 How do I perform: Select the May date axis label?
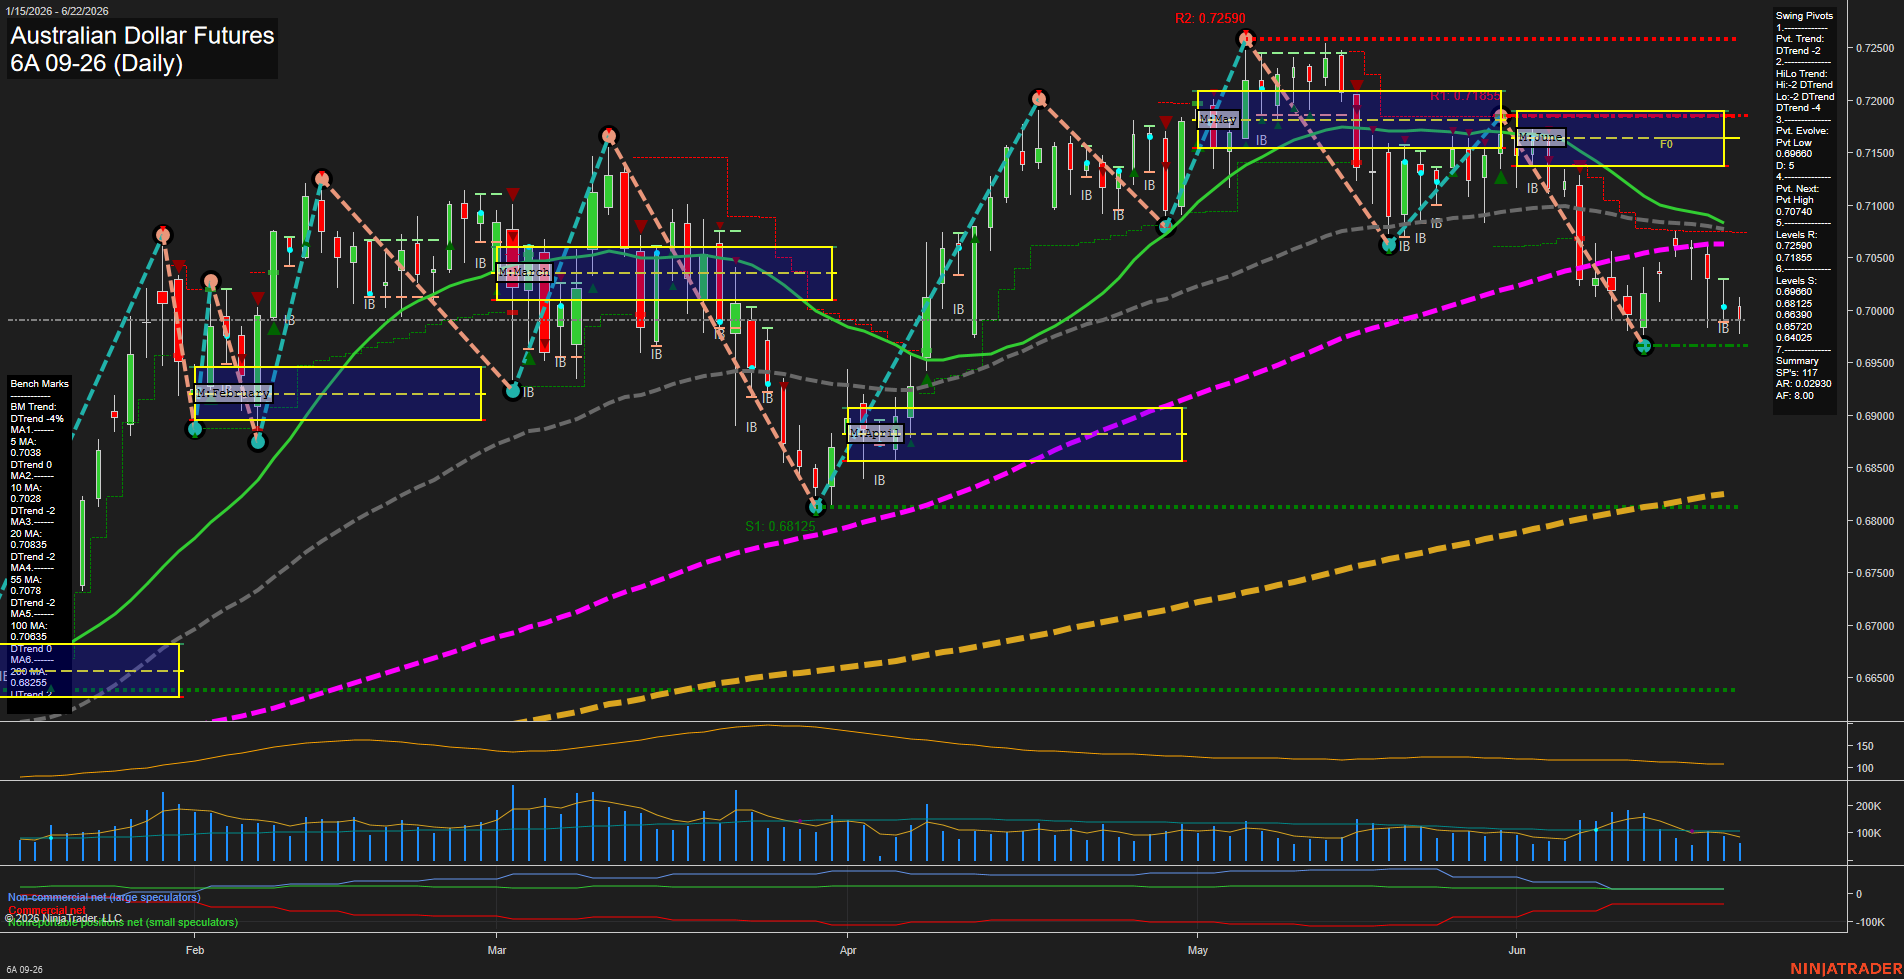(1198, 950)
